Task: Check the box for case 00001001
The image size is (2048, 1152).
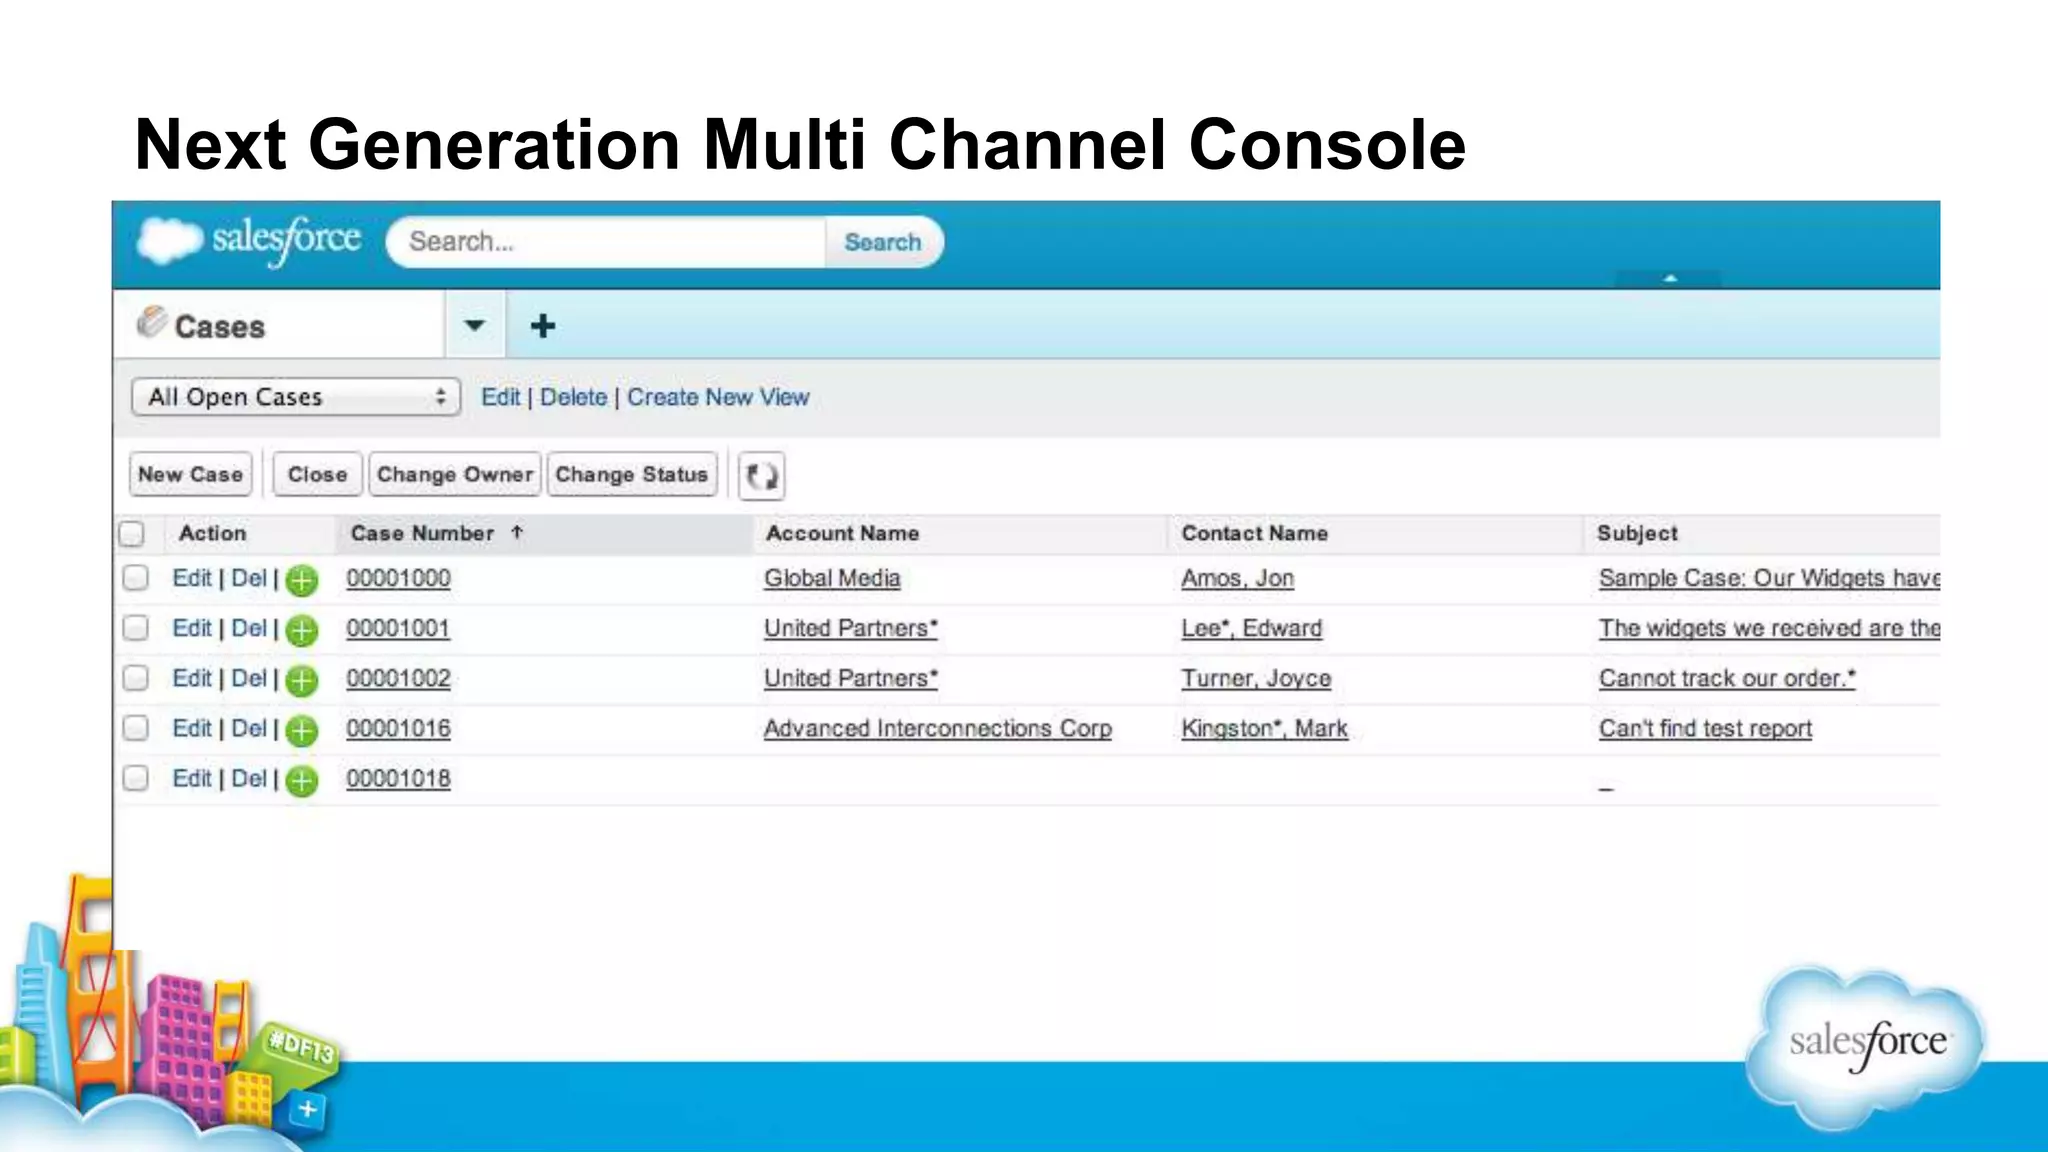Action: tap(135, 628)
